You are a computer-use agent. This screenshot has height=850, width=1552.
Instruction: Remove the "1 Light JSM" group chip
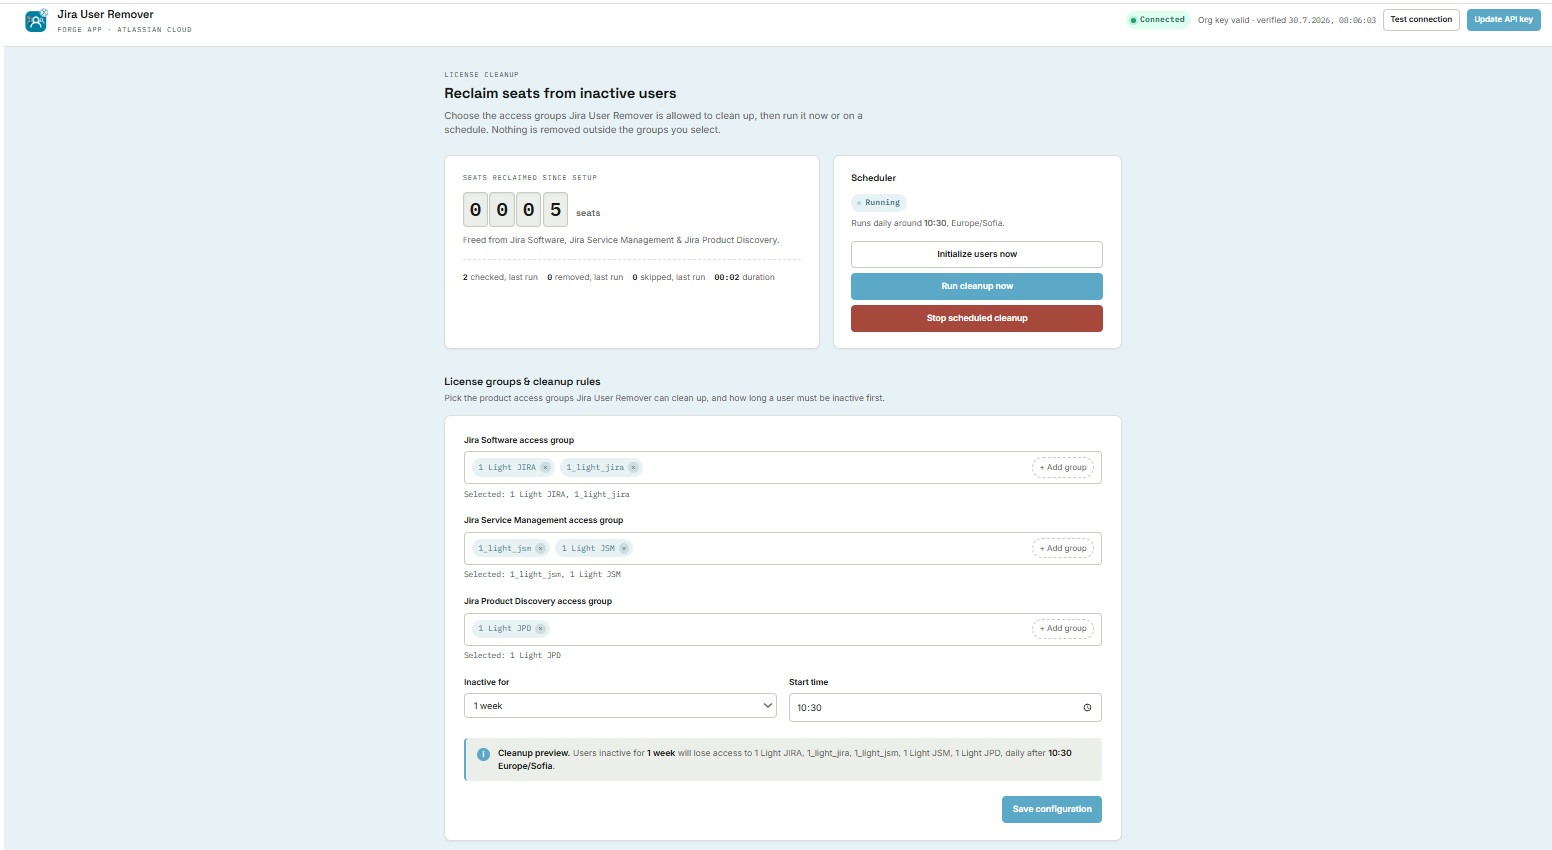(x=624, y=548)
